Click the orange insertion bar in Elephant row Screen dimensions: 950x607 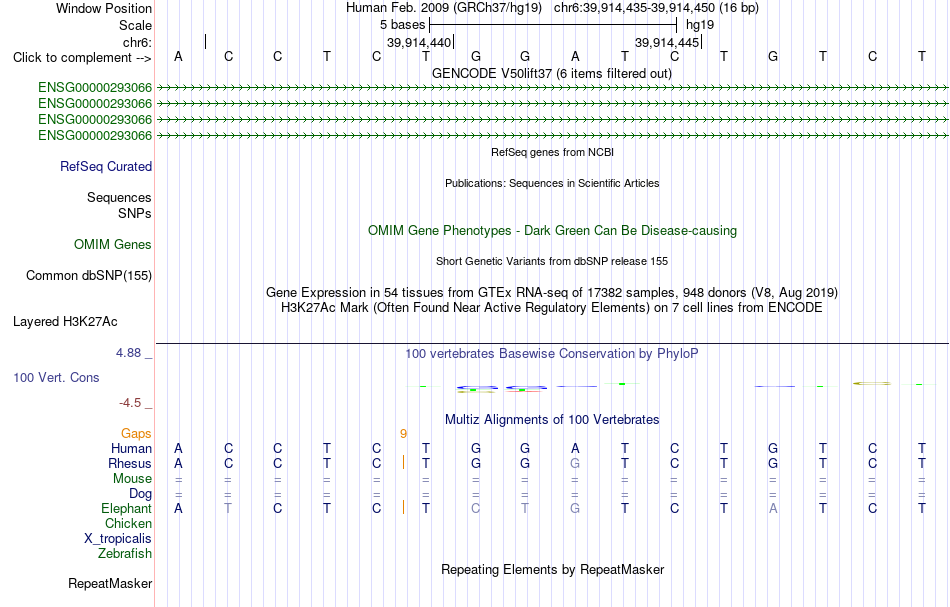[x=404, y=508]
